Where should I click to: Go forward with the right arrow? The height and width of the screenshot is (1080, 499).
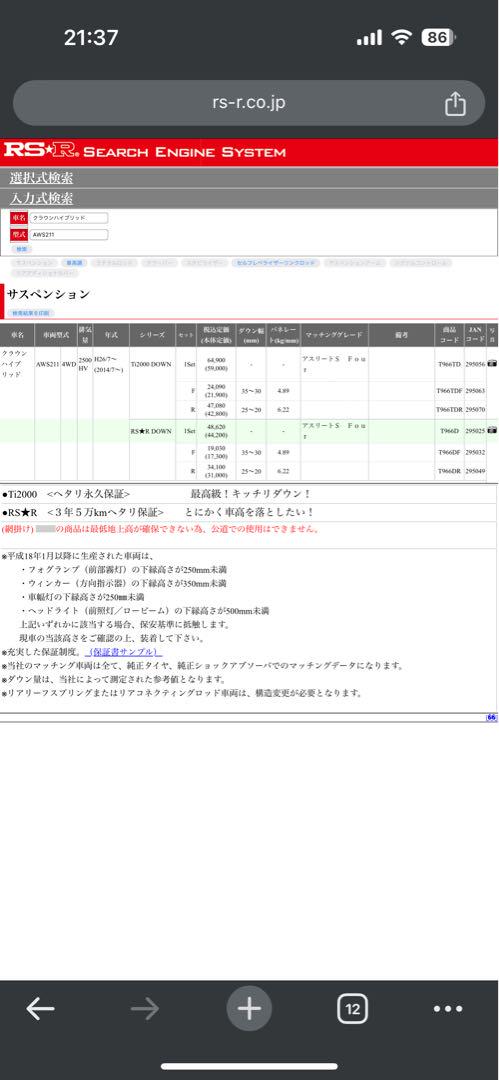tap(145, 1009)
